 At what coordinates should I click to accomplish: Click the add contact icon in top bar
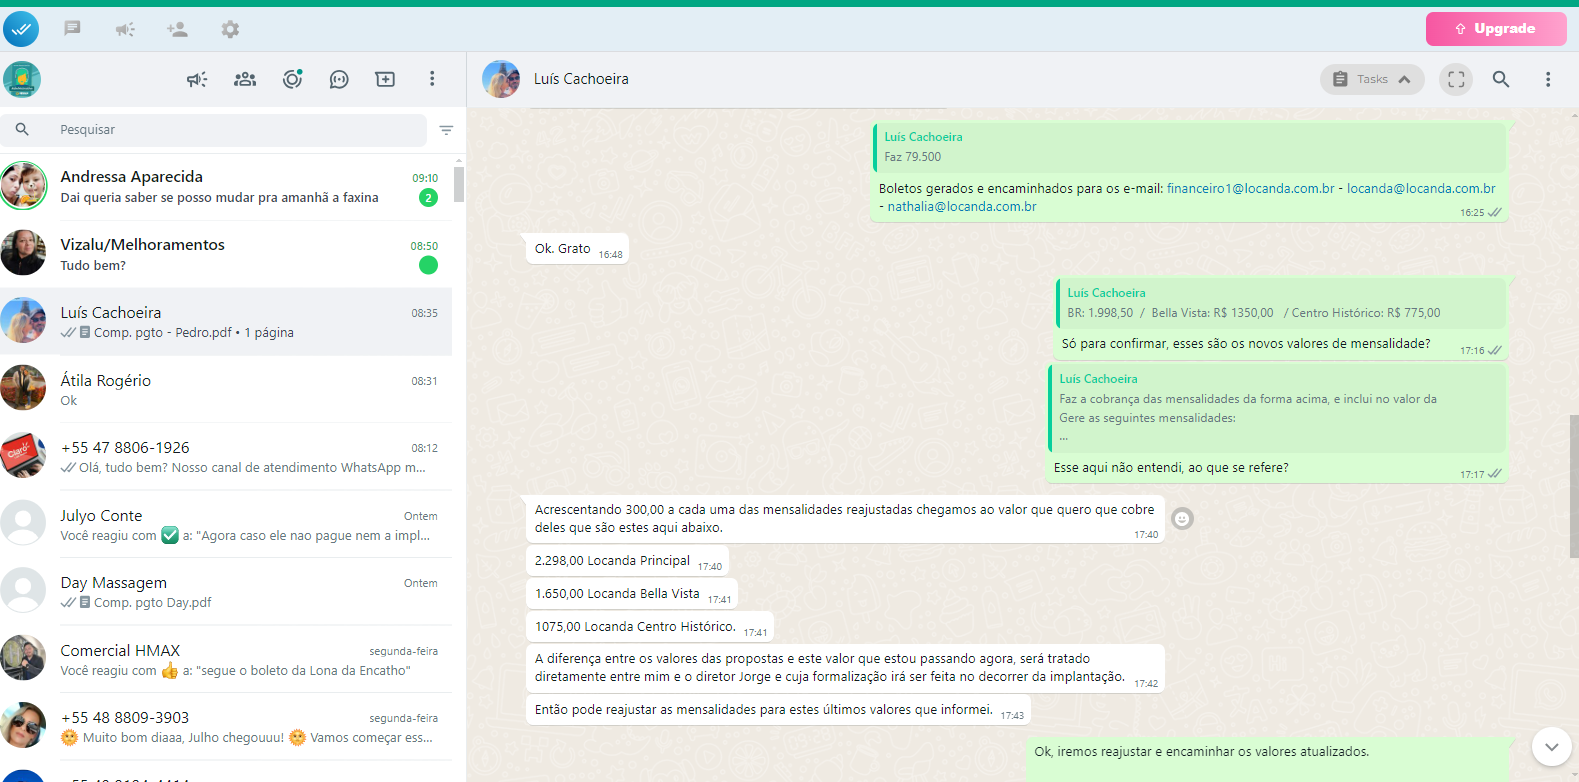click(177, 29)
